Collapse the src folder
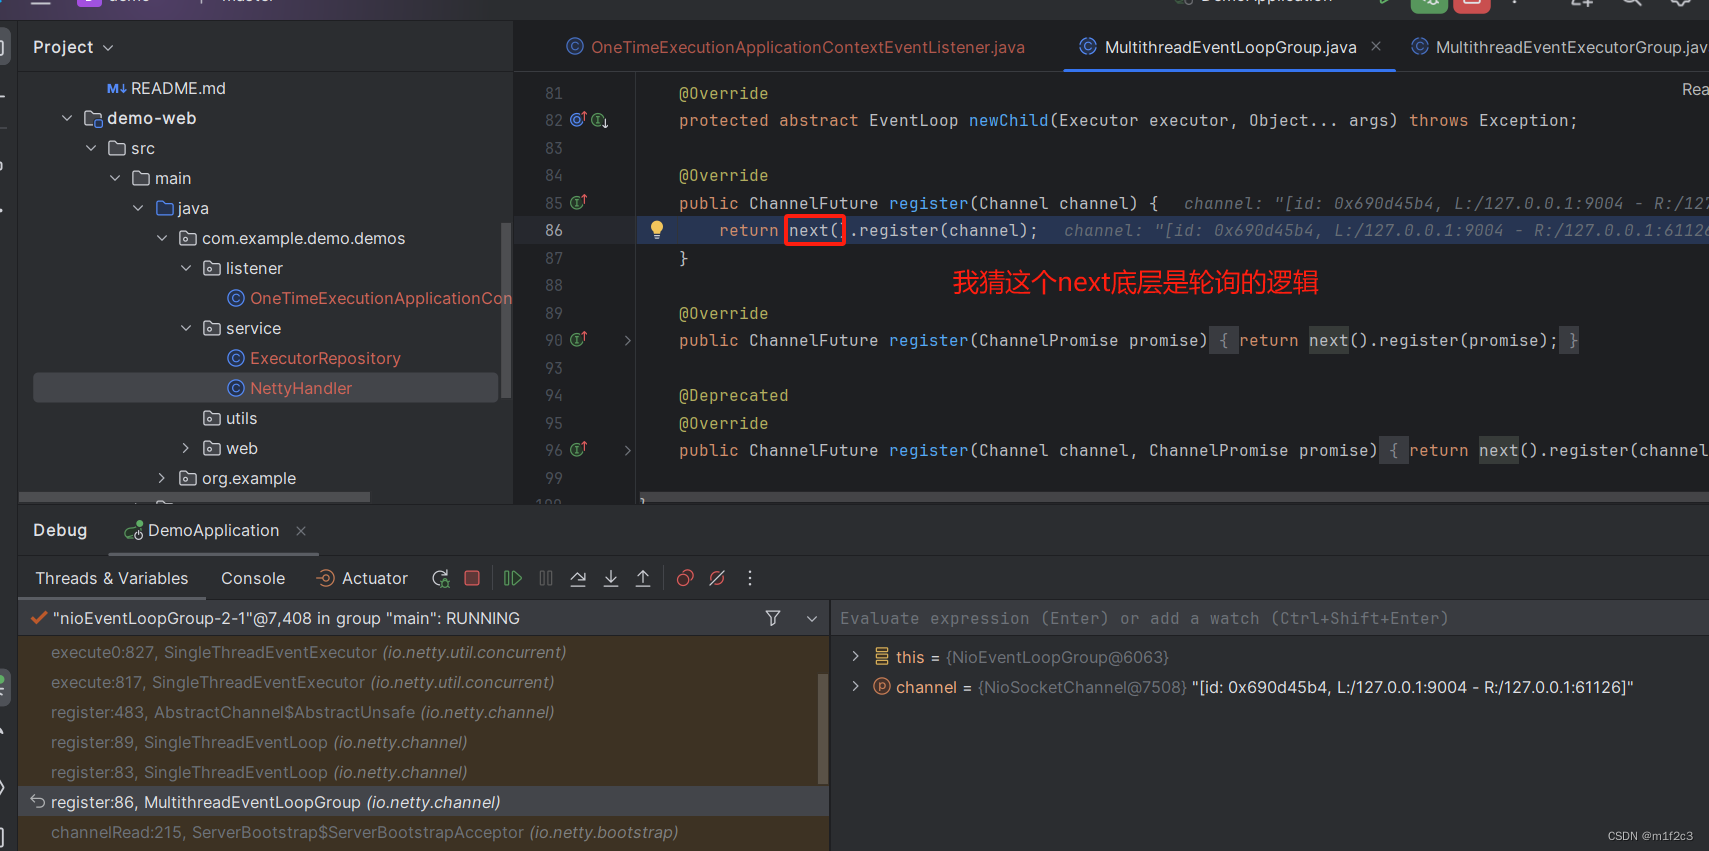Image resolution: width=1709 pixels, height=851 pixels. point(91,148)
